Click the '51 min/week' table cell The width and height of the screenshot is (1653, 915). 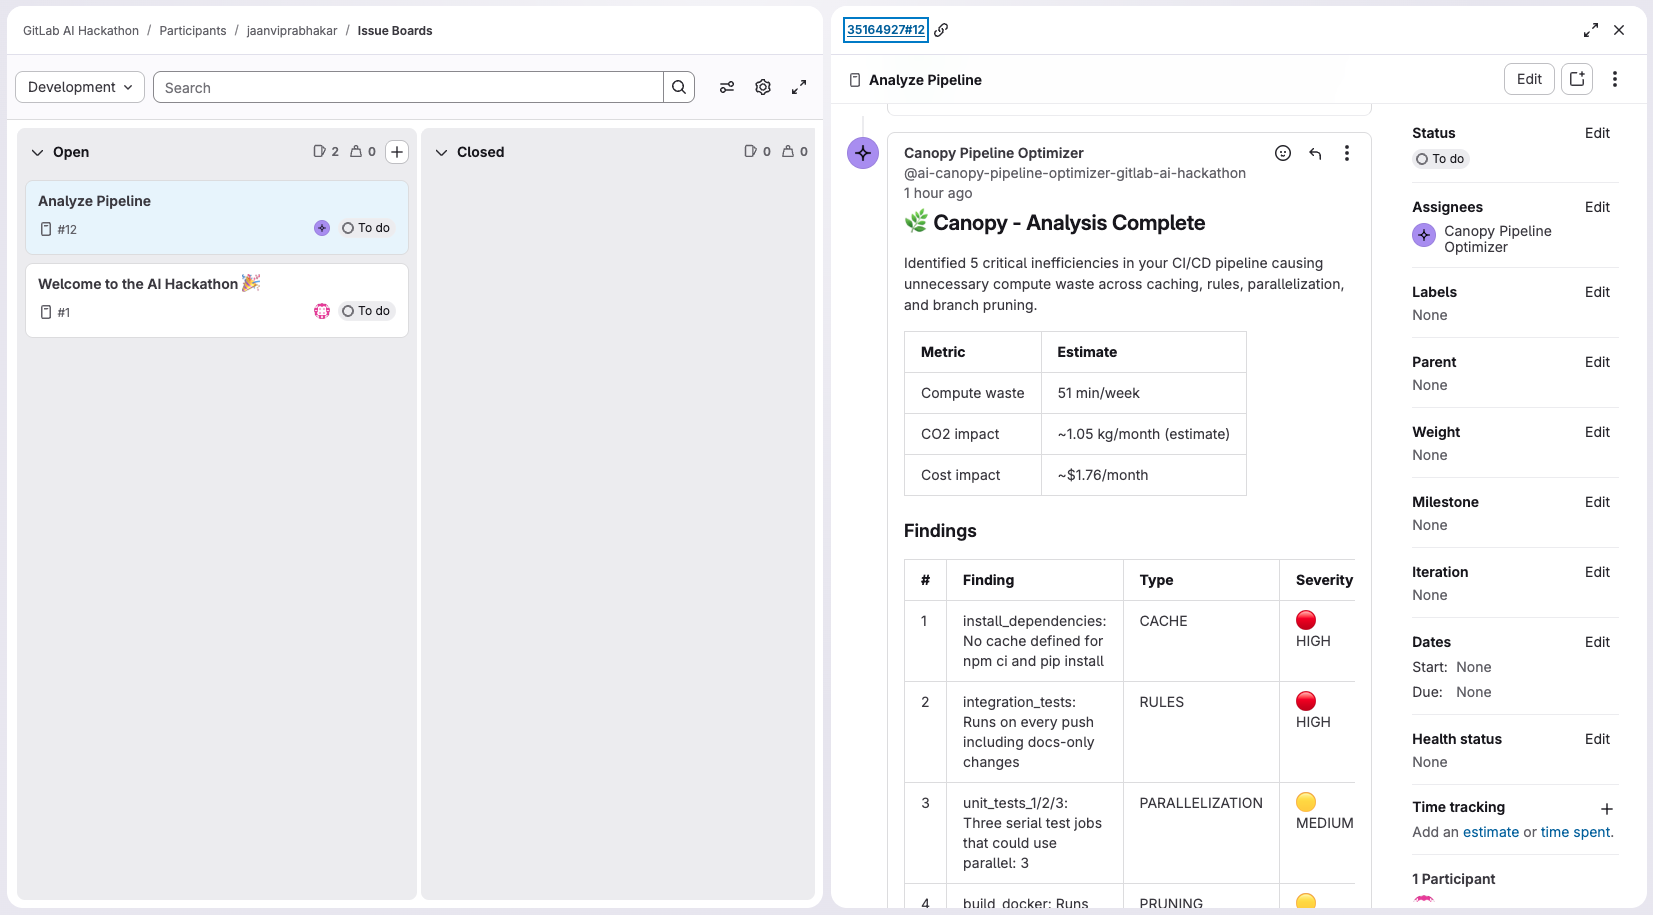pyautogui.click(x=1144, y=393)
